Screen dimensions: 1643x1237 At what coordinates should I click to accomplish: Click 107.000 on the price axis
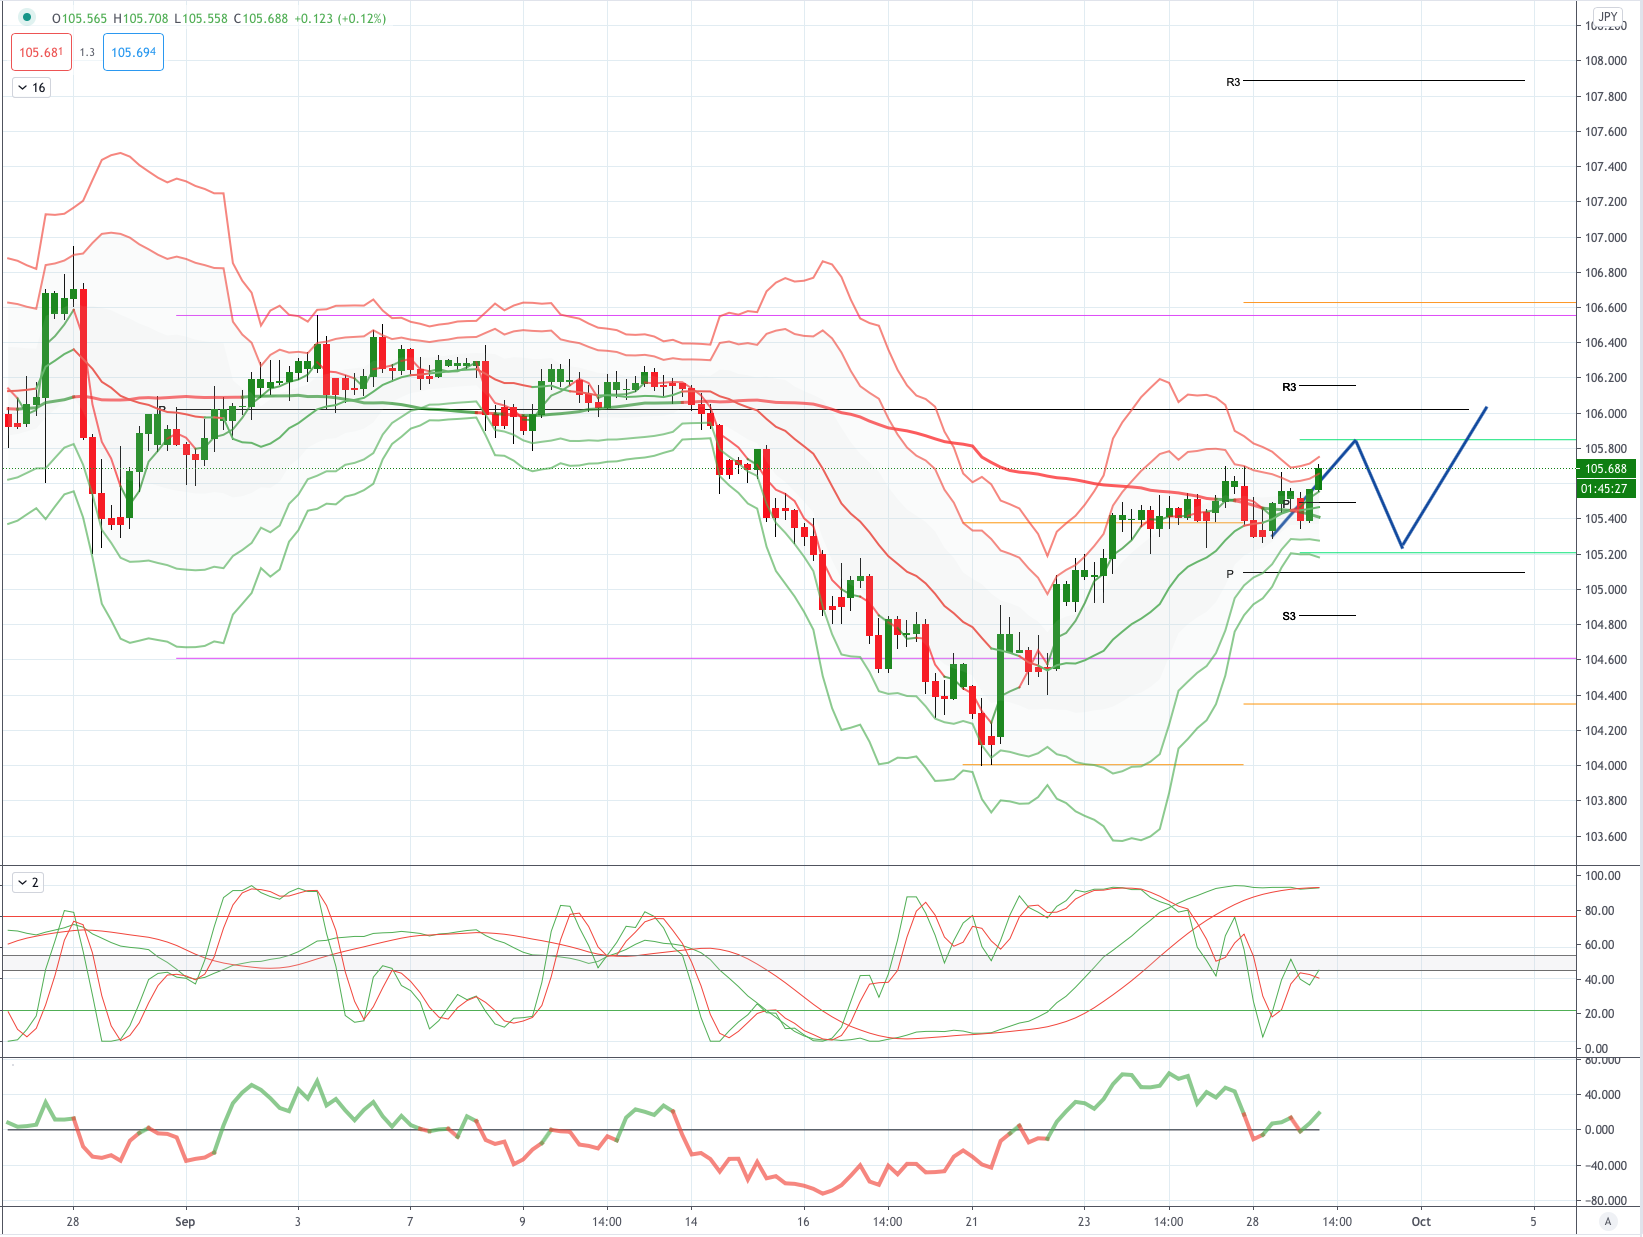click(x=1606, y=238)
